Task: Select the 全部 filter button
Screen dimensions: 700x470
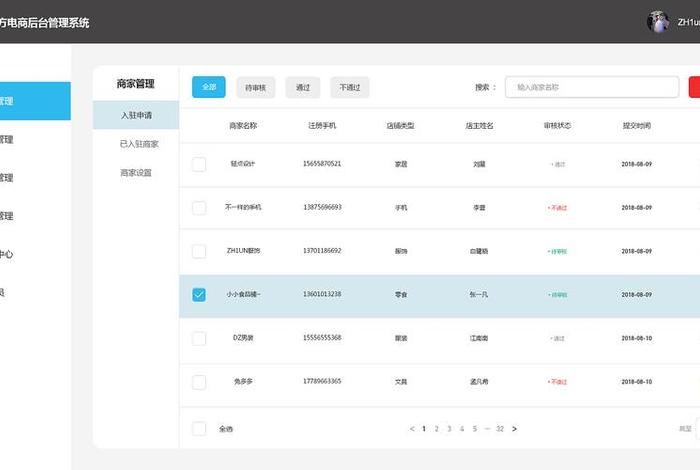Action: pos(208,87)
